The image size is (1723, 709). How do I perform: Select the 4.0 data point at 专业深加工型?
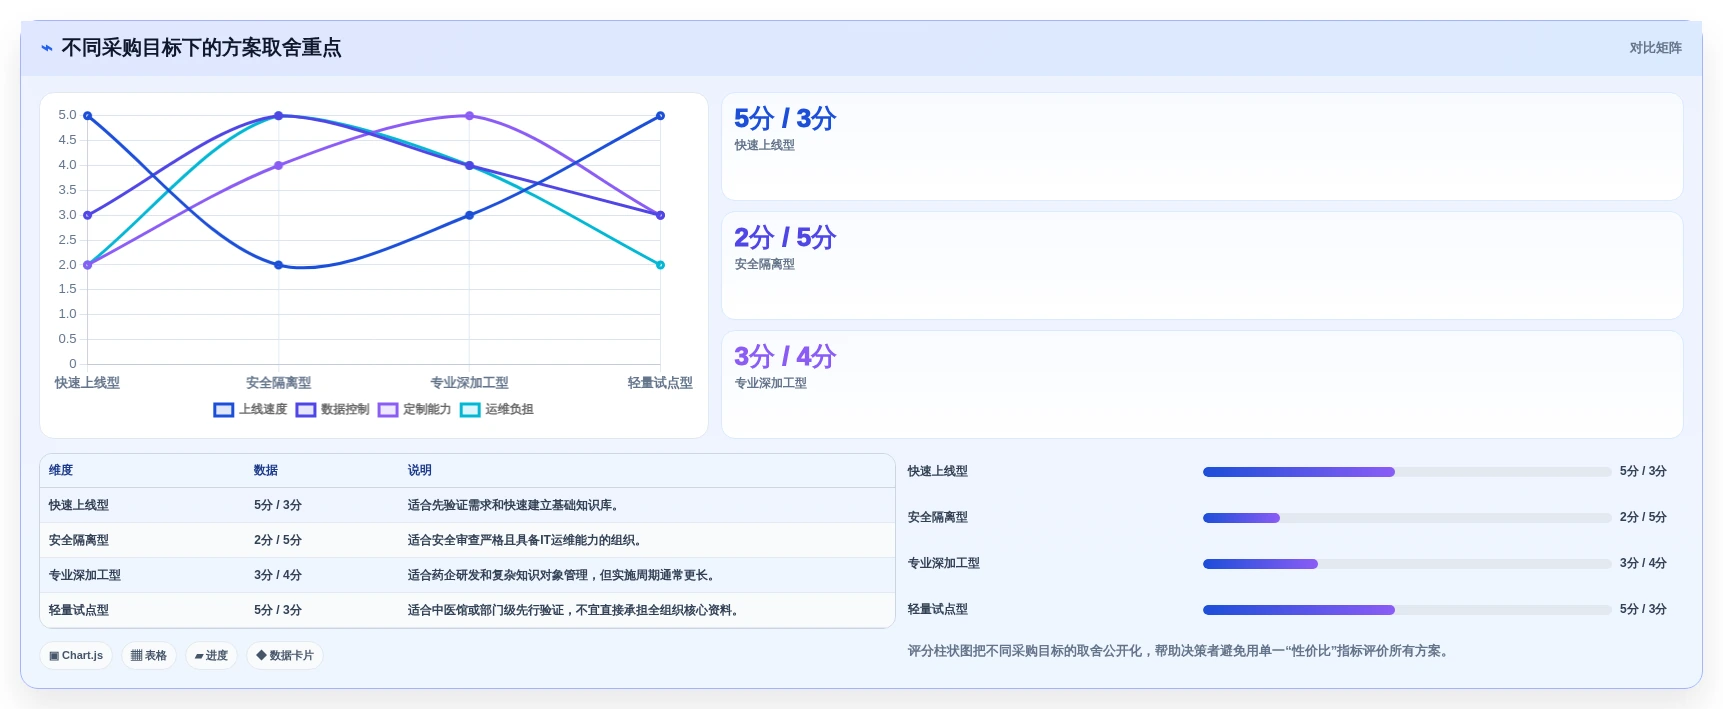coord(470,165)
